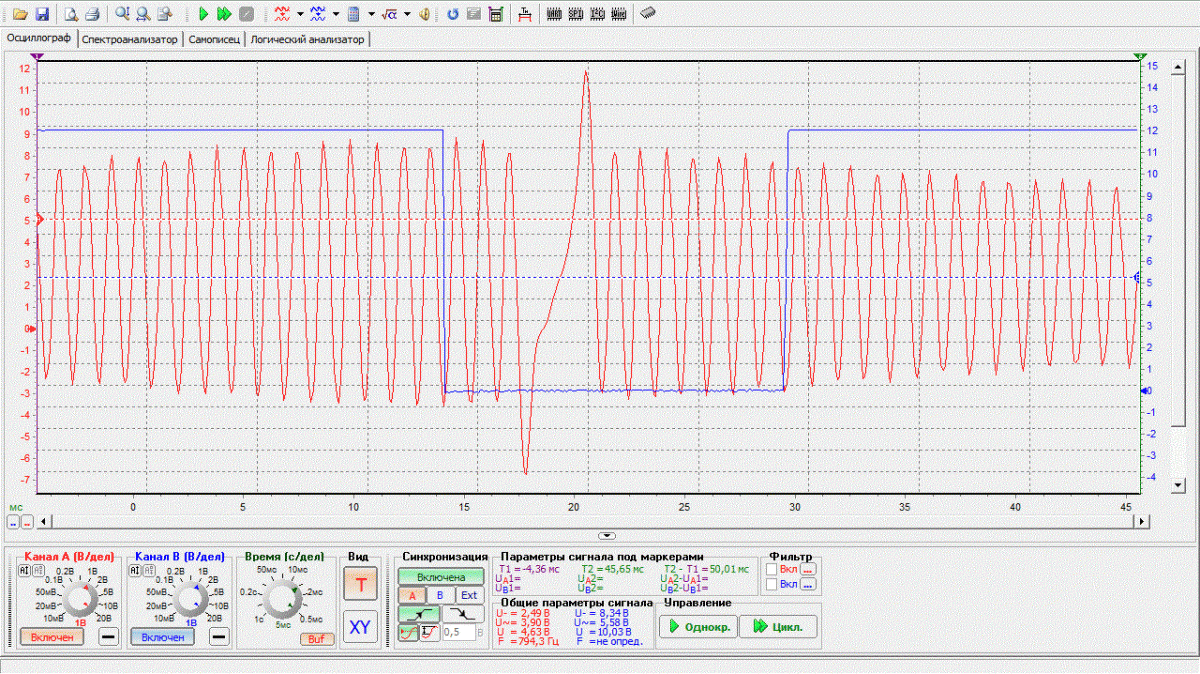Open dropdown arrow next to blue waveform icon

coord(336,14)
